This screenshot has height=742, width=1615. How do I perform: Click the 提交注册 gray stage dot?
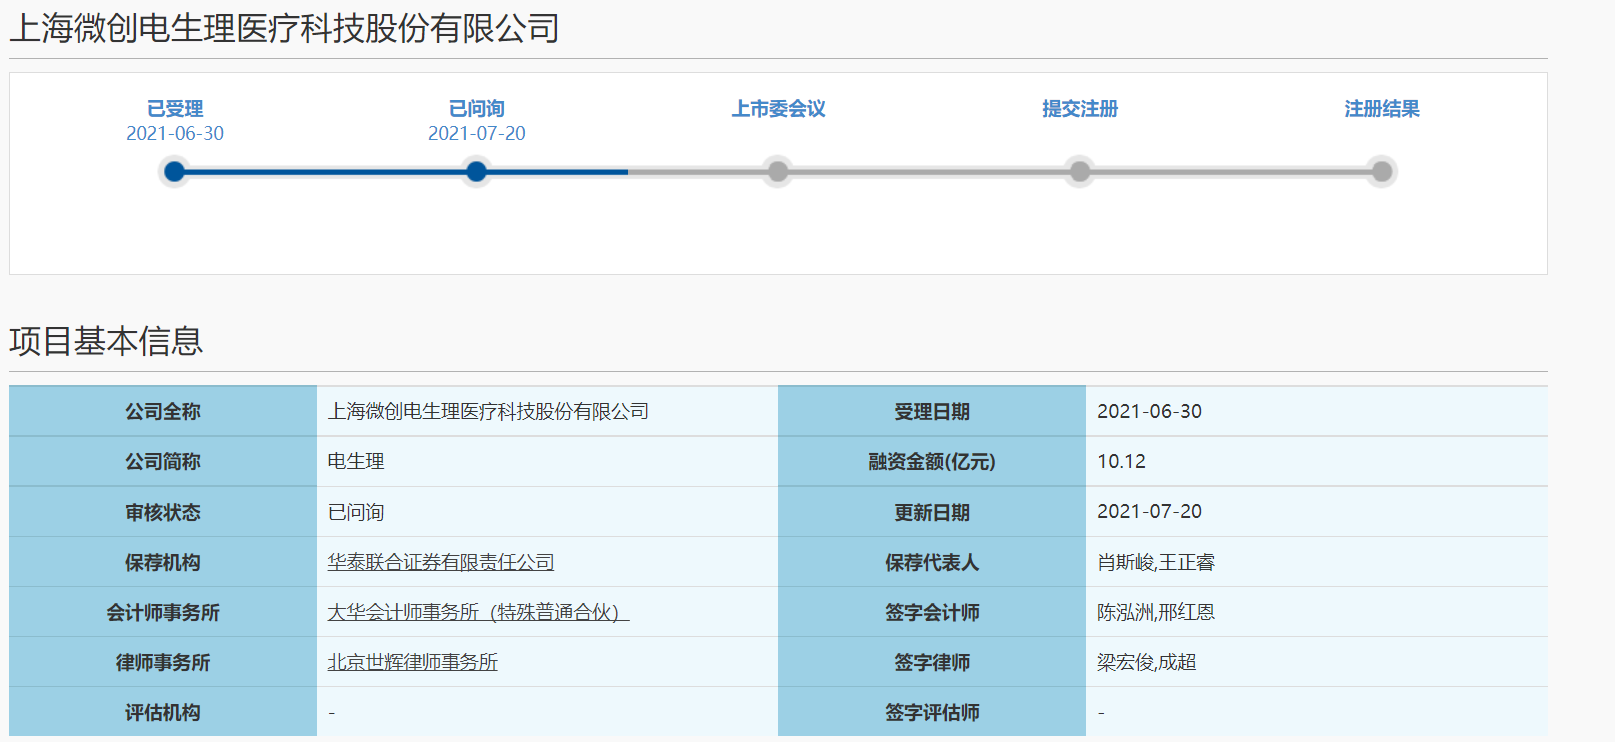1080,172
